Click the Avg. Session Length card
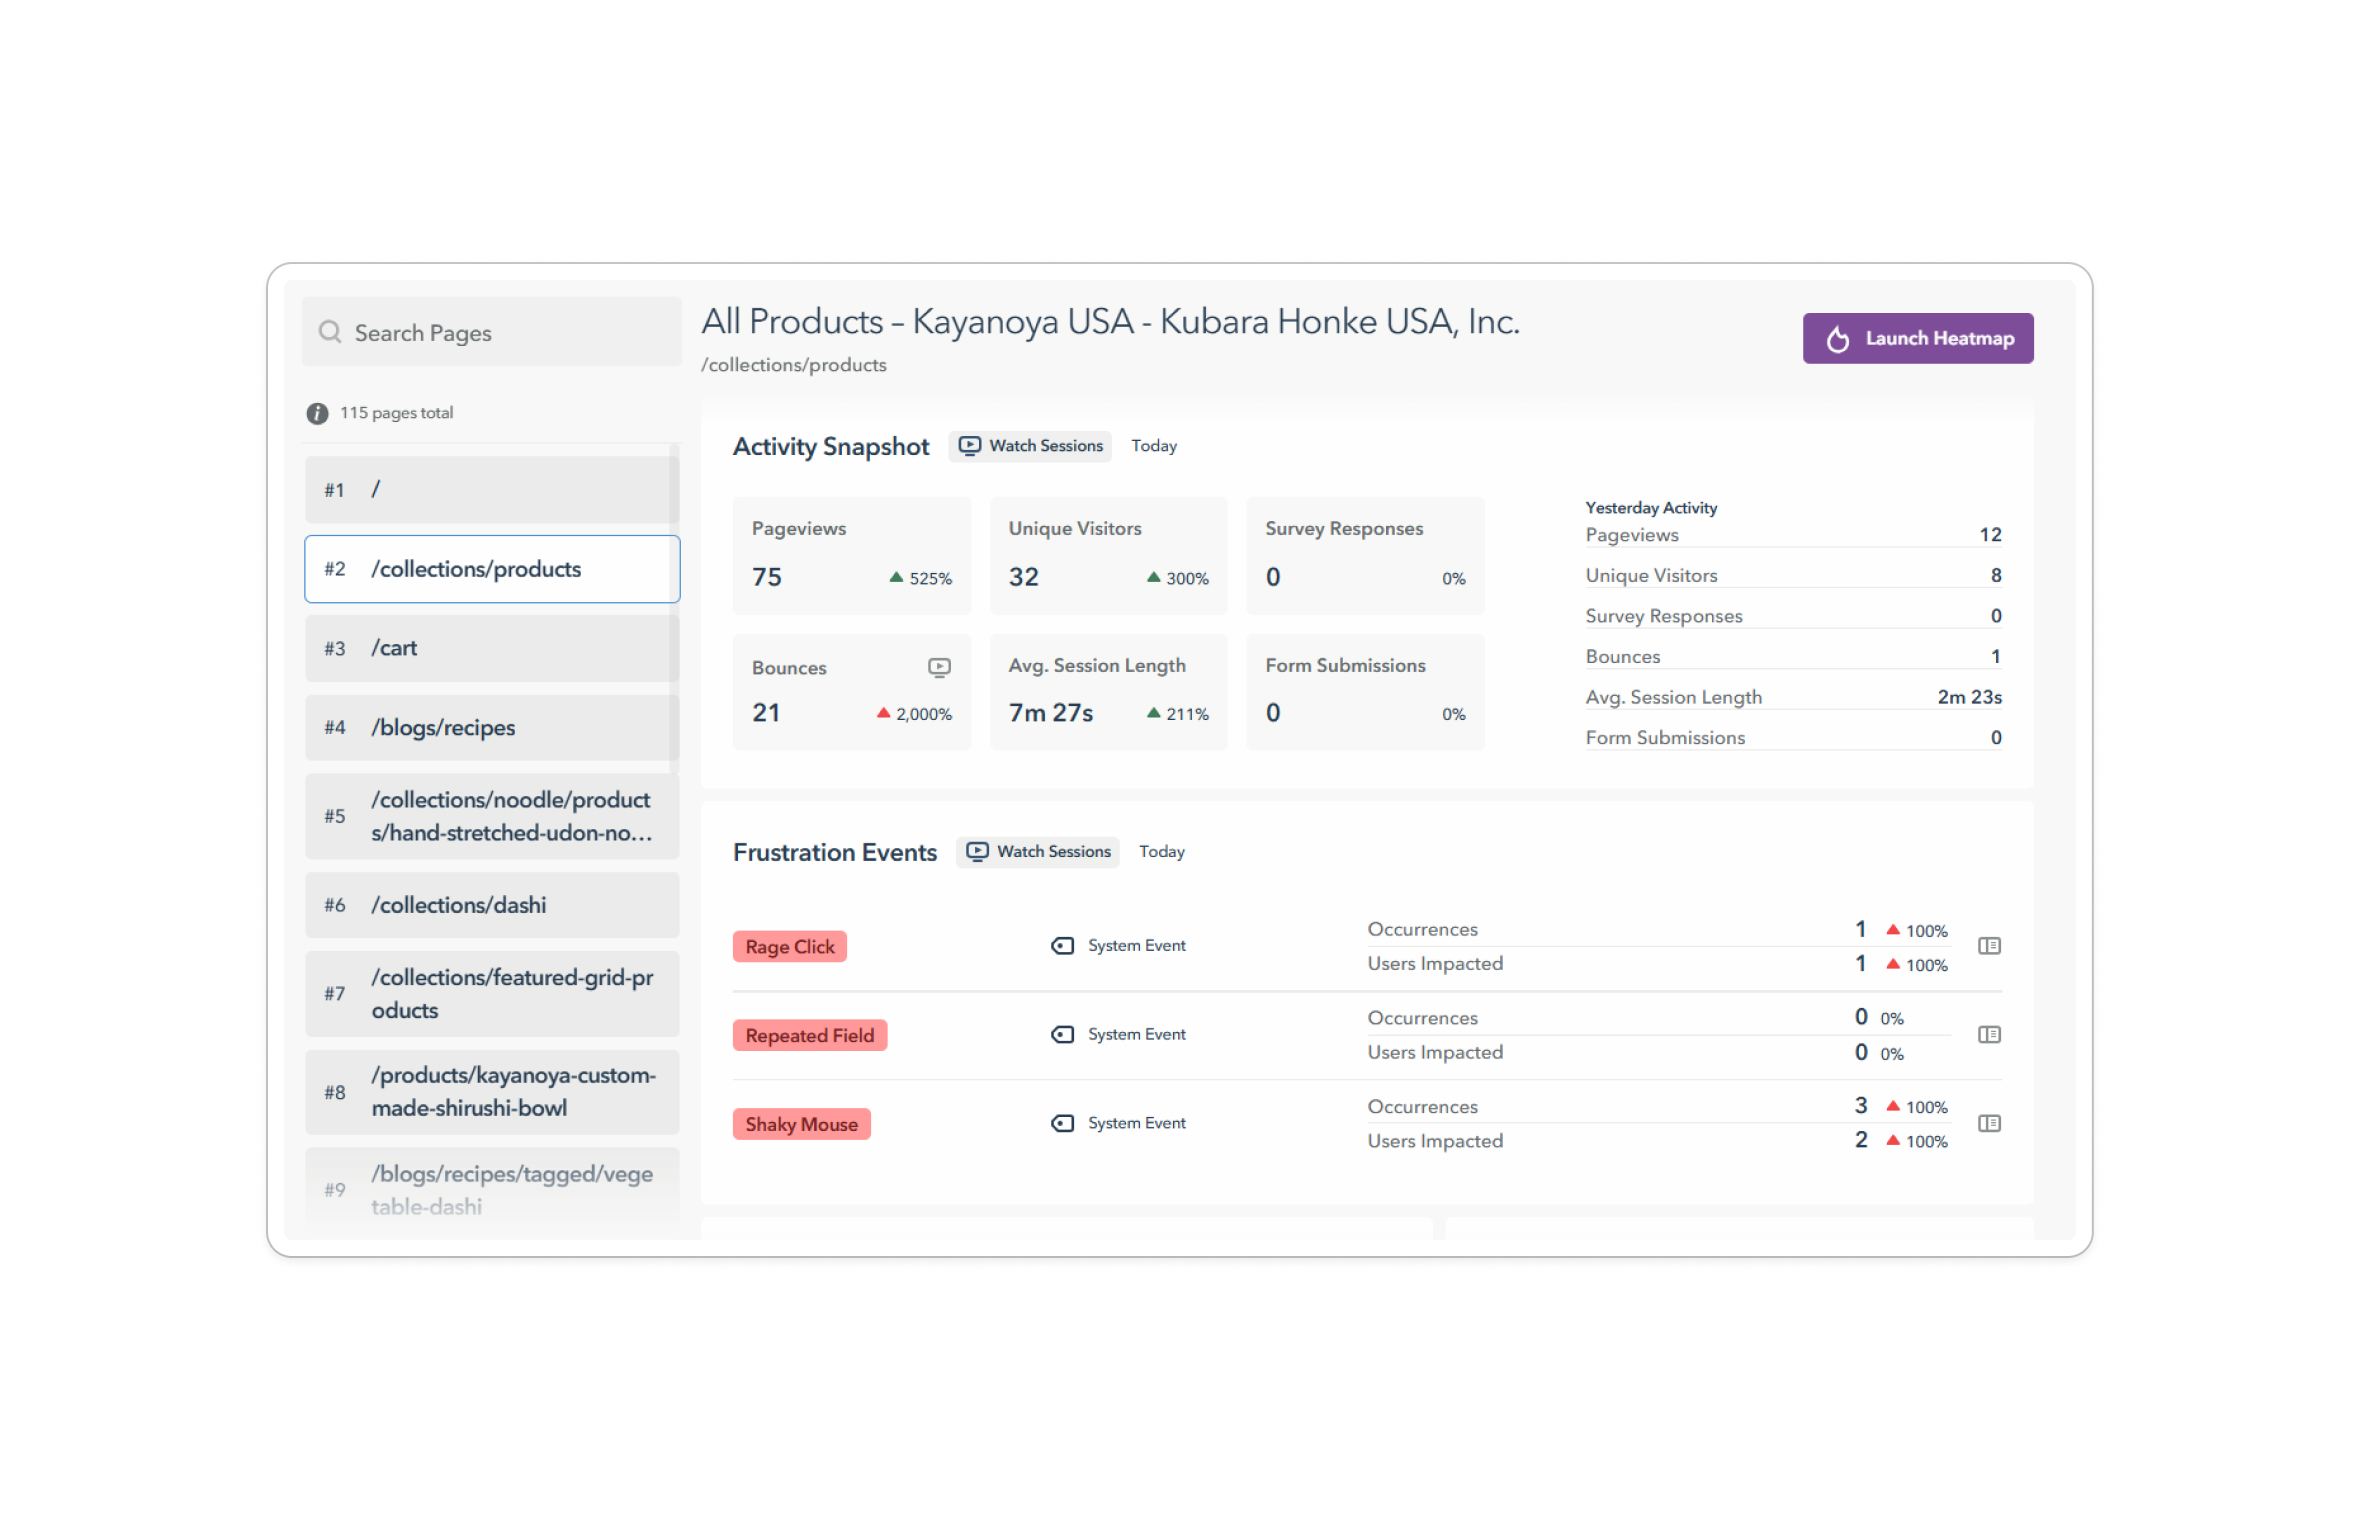 point(1108,692)
